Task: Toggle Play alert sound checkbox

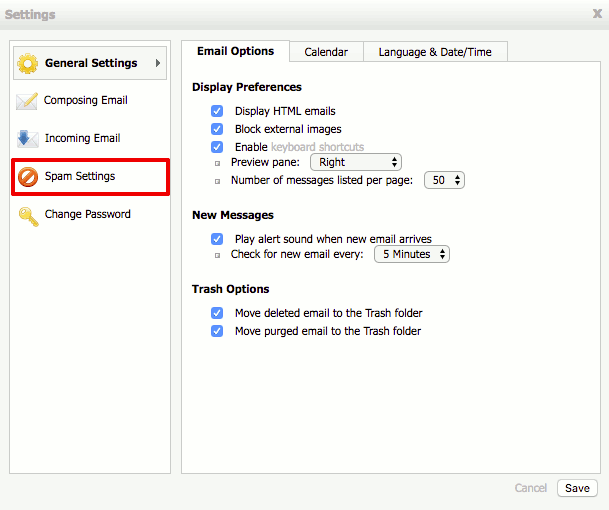Action: (217, 239)
